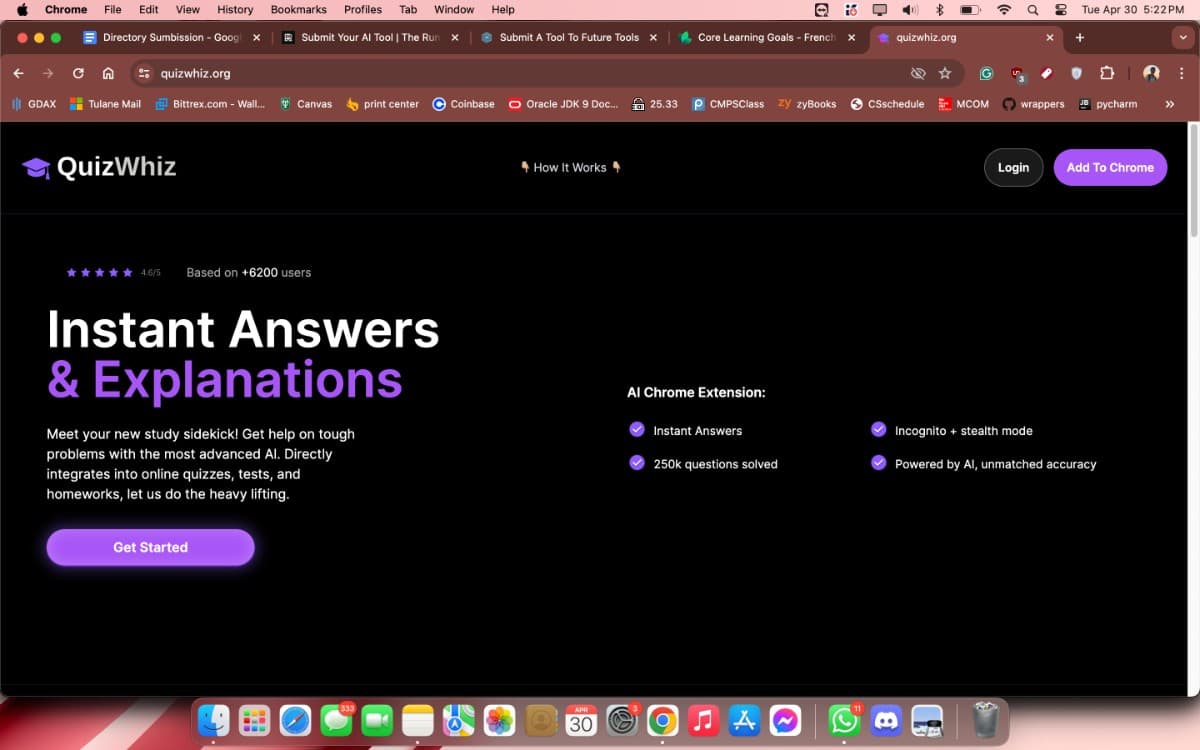Click the crossed-out eye icon in address bar

pos(918,73)
